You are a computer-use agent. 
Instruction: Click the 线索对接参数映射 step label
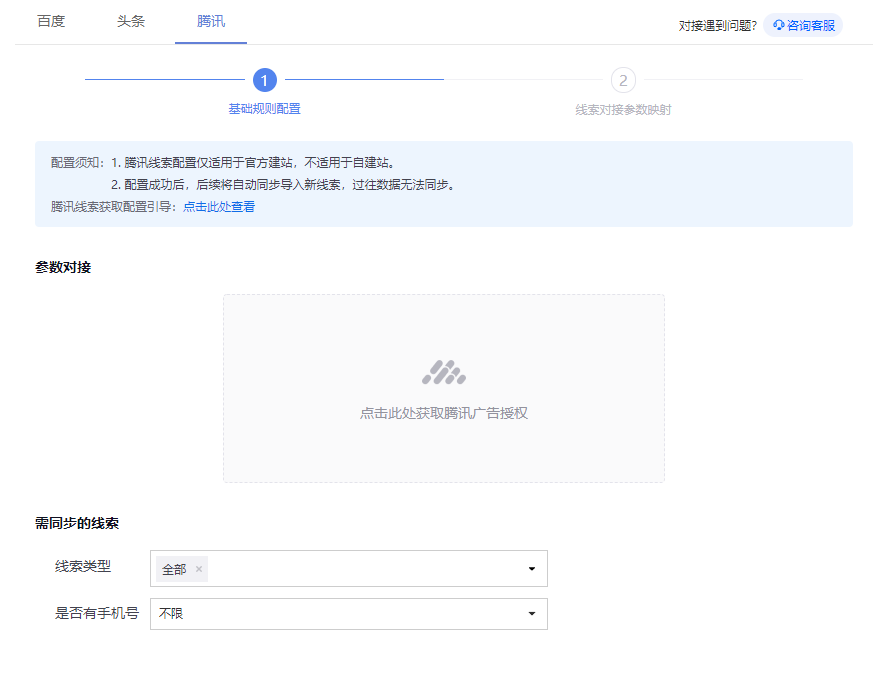click(623, 109)
